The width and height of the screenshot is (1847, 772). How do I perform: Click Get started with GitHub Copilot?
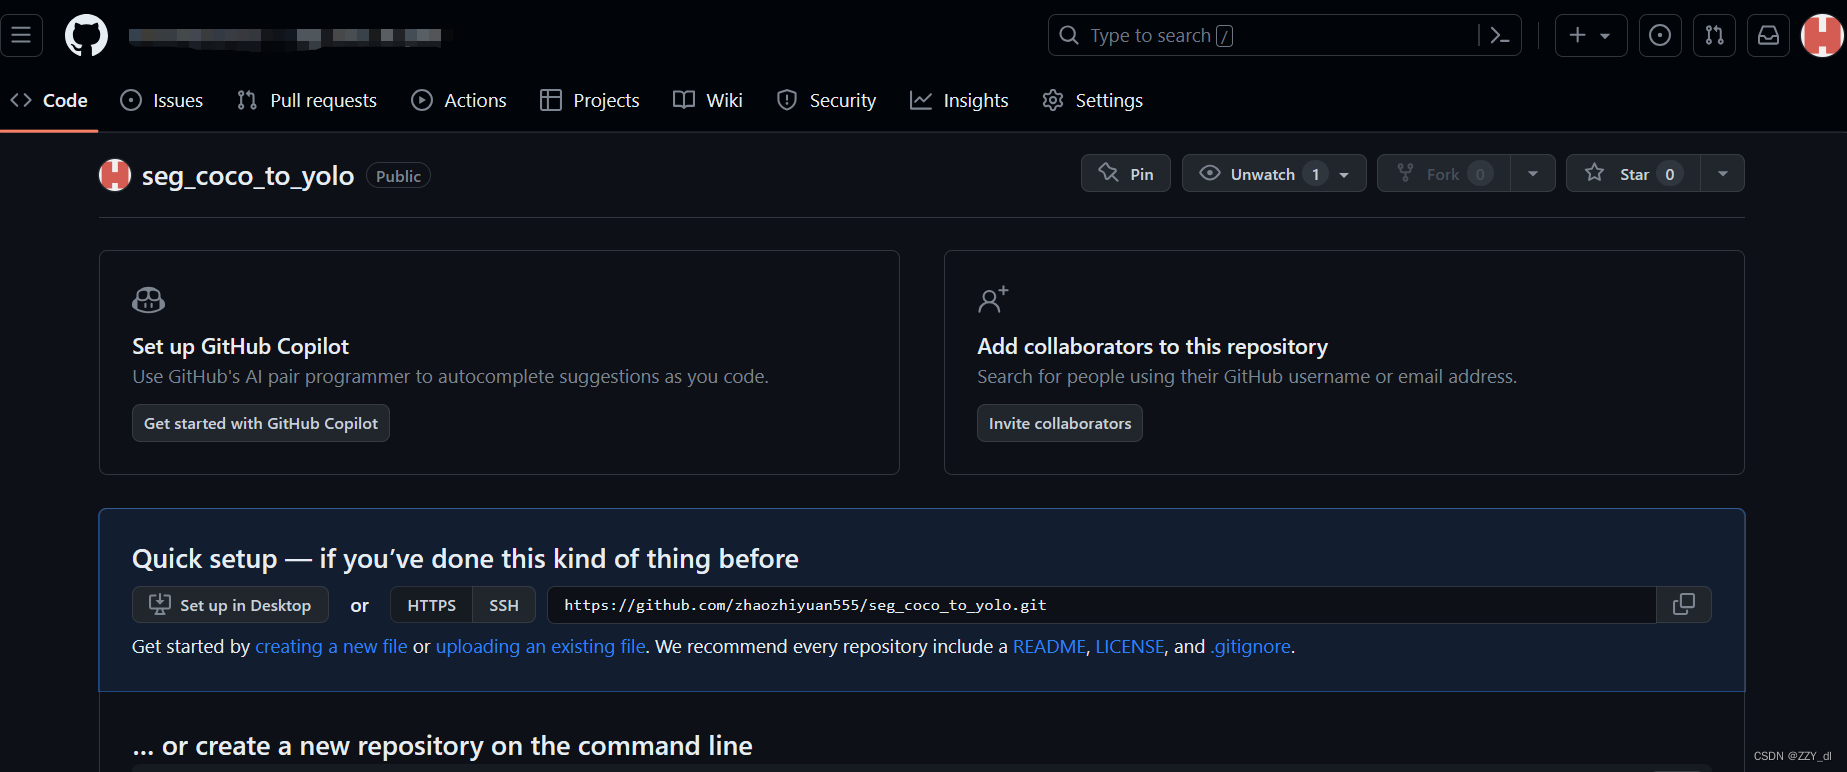point(261,423)
